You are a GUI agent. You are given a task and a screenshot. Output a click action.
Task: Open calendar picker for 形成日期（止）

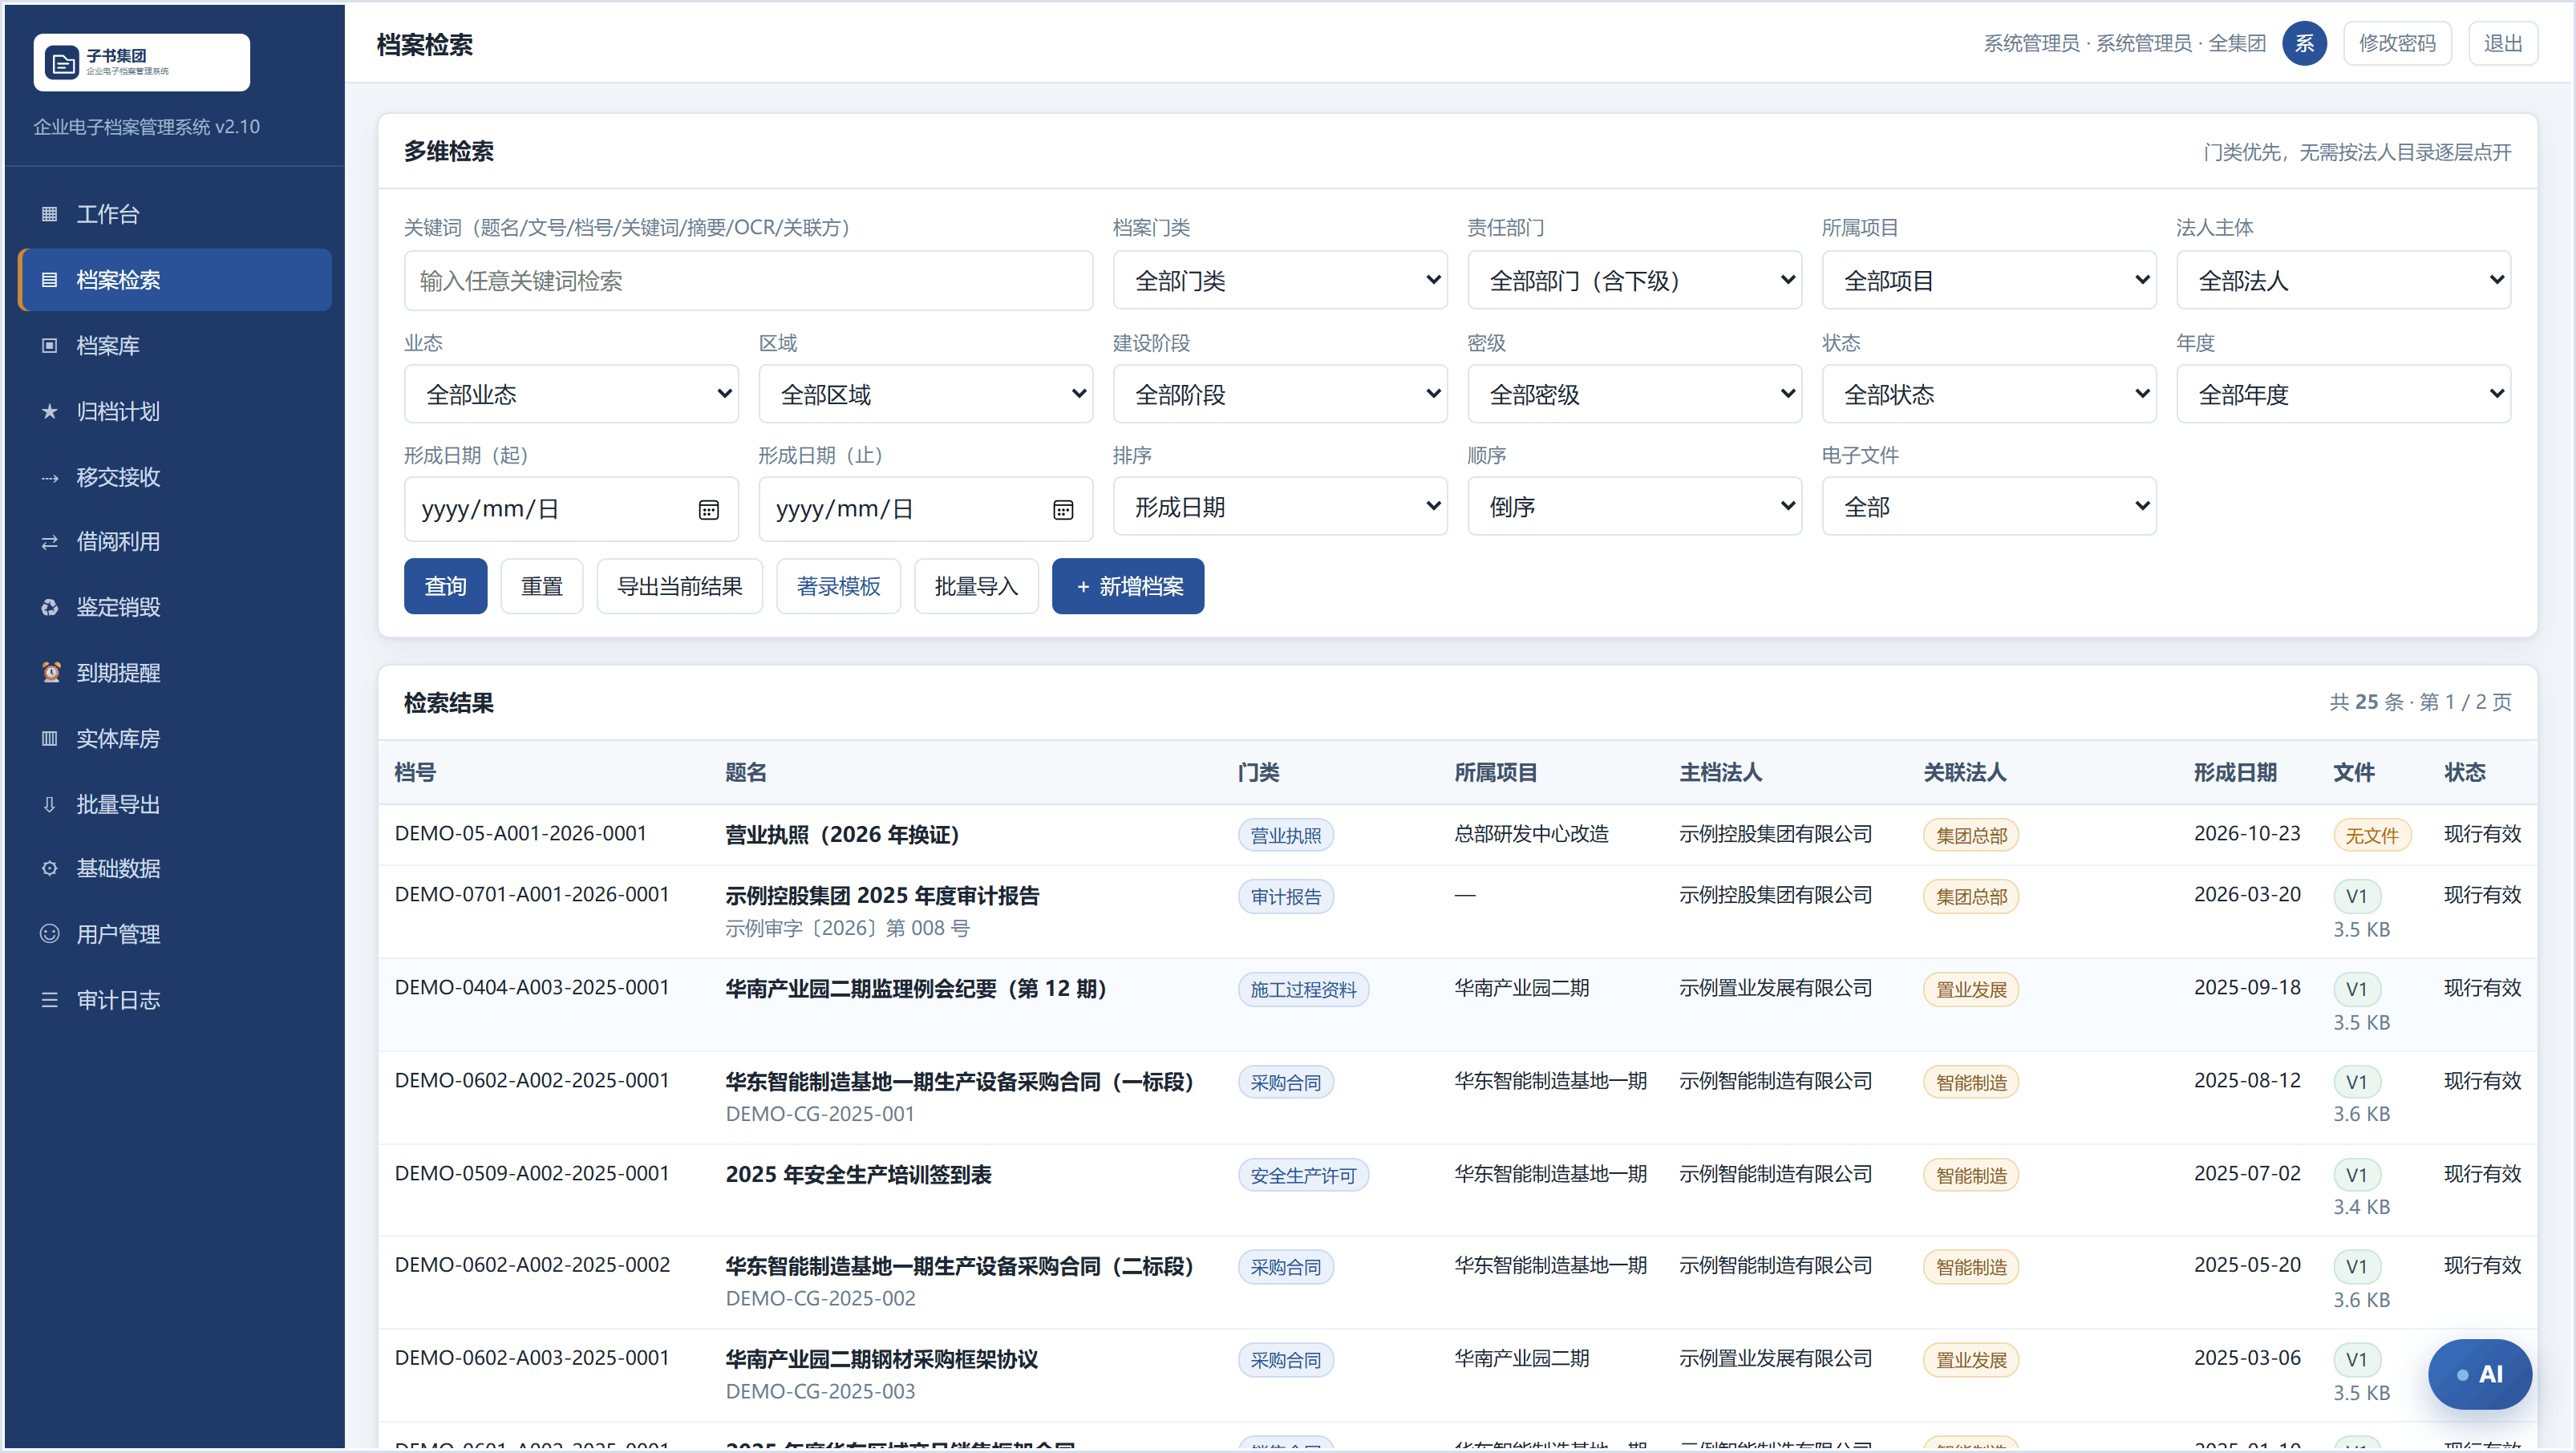point(1063,510)
